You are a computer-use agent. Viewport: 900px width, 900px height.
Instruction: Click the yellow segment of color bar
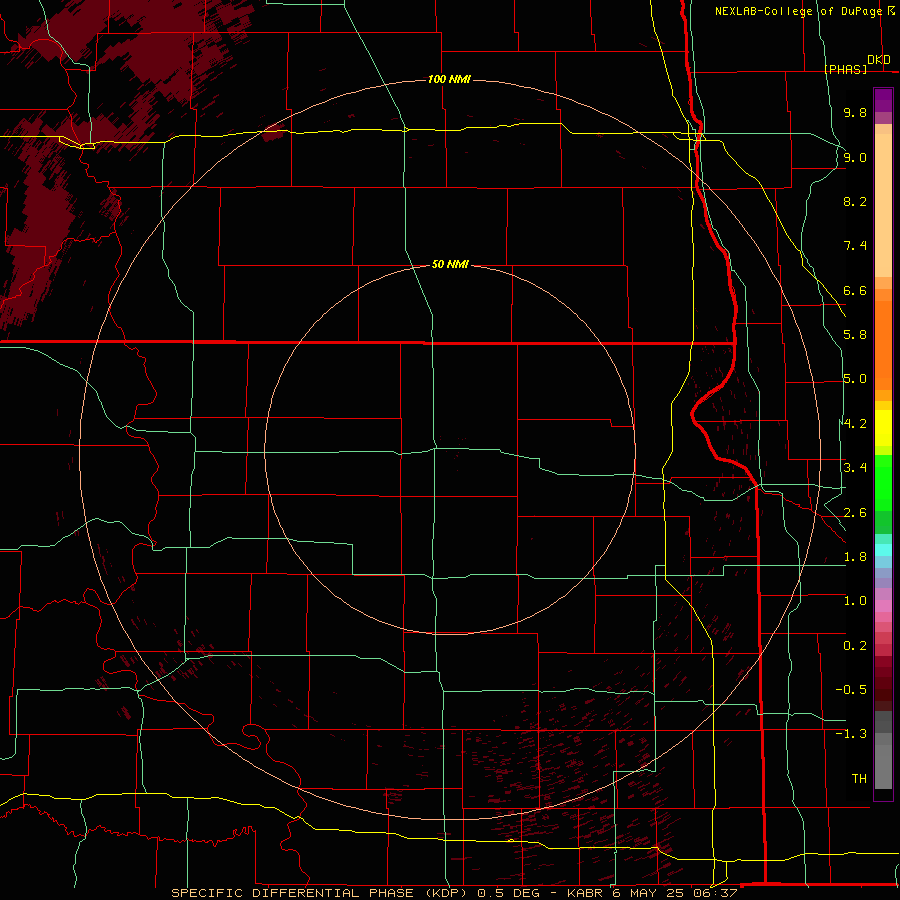883,428
